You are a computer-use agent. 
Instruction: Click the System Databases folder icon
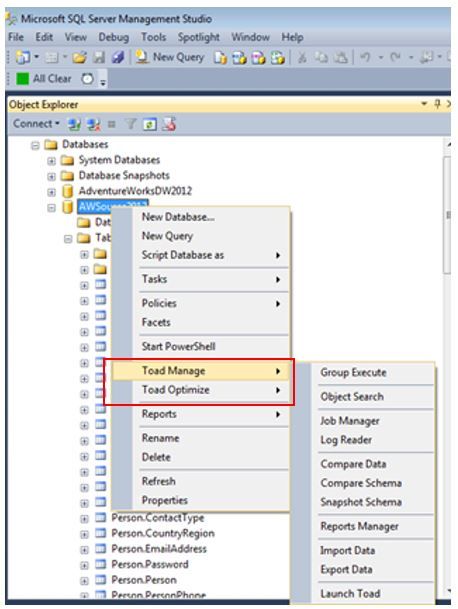tap(68, 160)
